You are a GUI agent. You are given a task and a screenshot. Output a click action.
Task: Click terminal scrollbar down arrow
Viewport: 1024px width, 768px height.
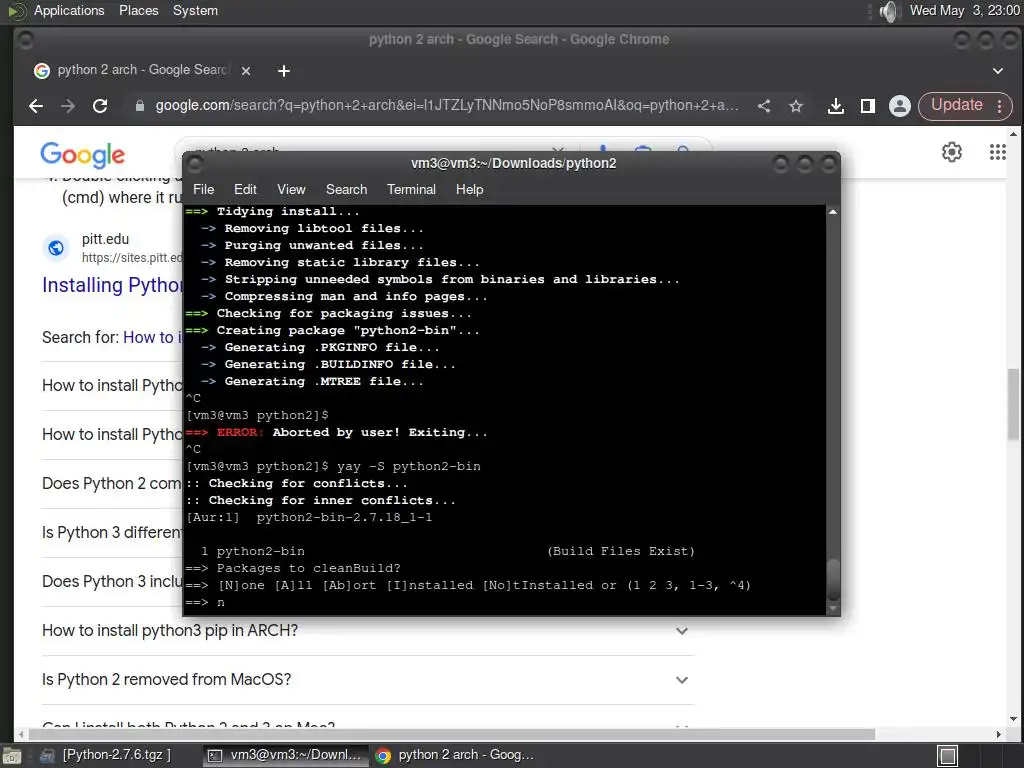pos(833,609)
